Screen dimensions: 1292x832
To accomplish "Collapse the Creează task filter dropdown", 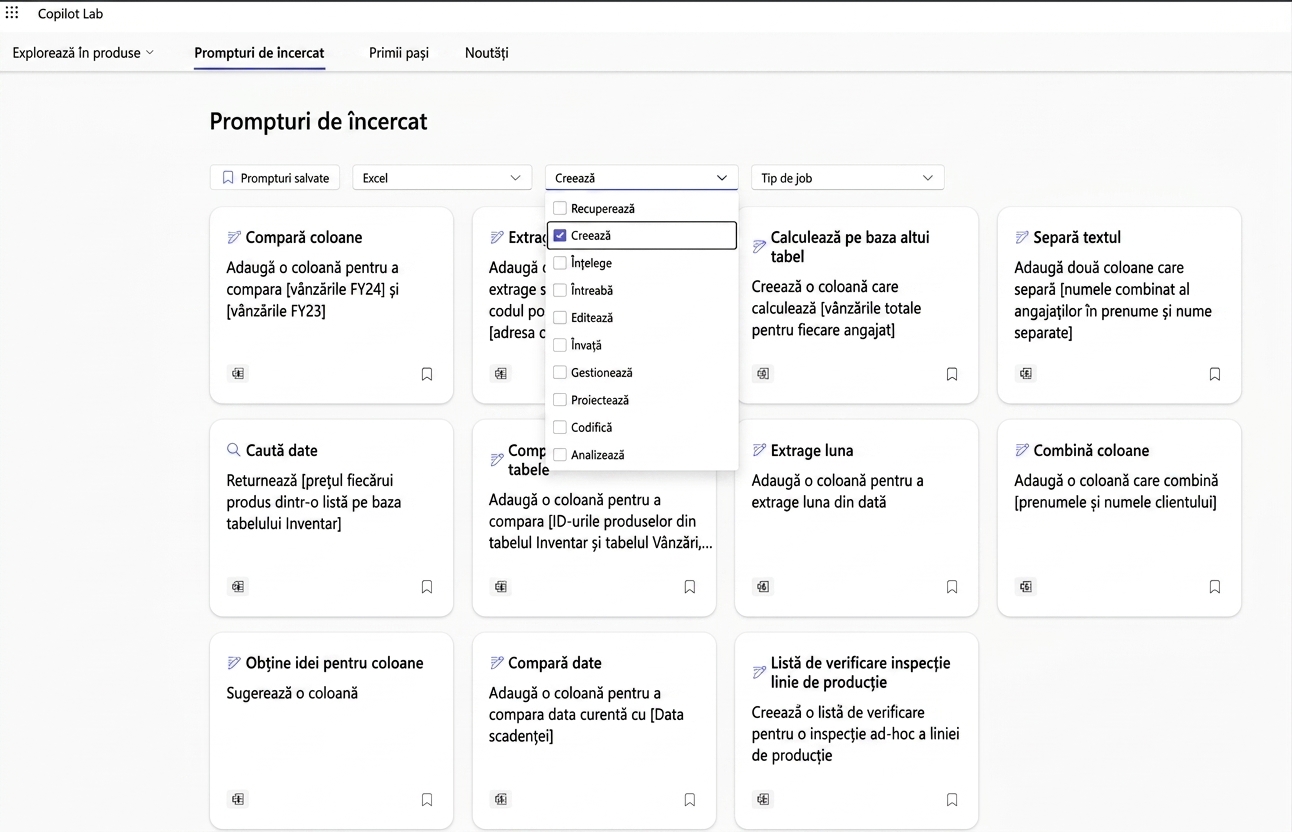I will tap(642, 178).
